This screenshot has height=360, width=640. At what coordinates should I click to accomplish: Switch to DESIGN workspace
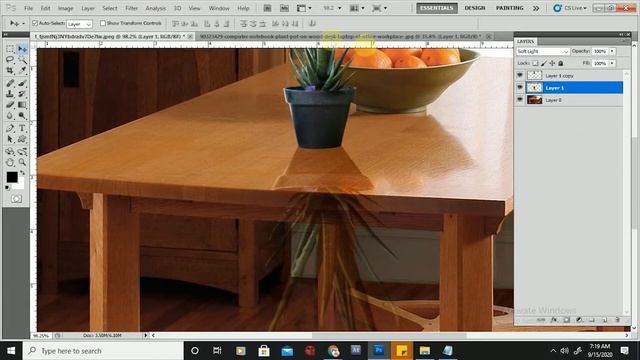tap(475, 8)
